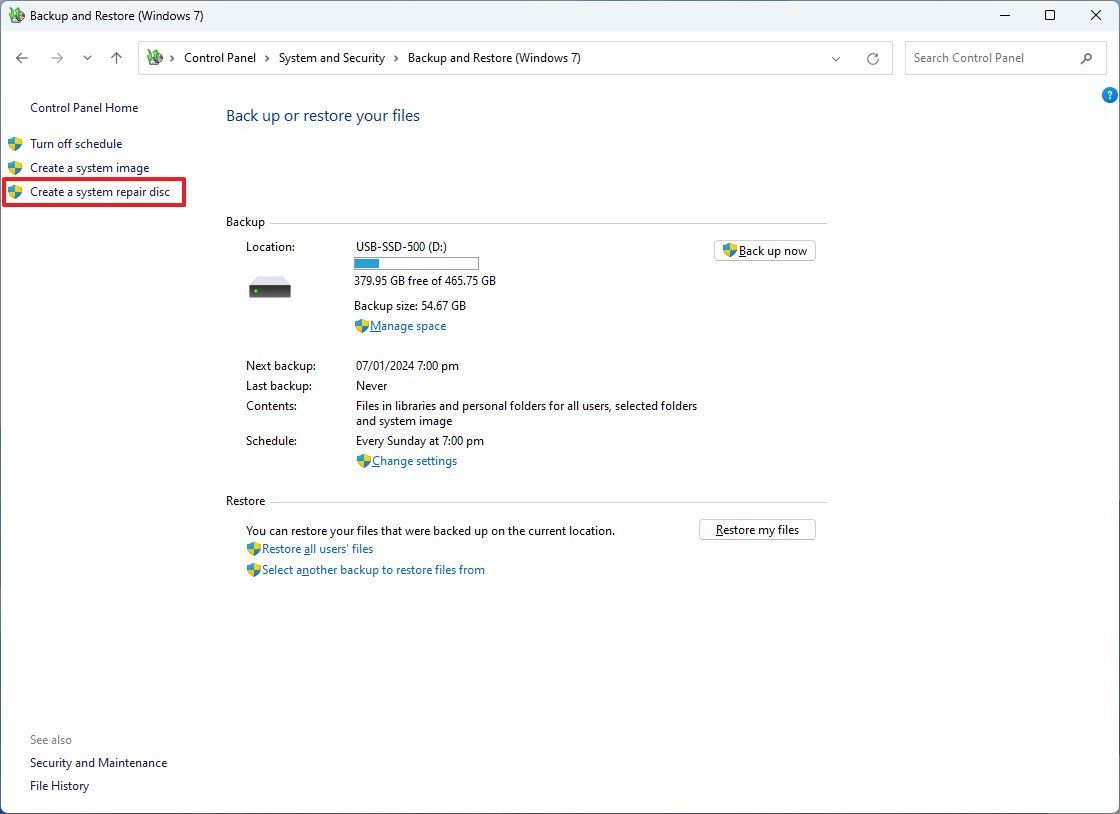
Task: Click the Up one level arrow
Action: pos(116,58)
